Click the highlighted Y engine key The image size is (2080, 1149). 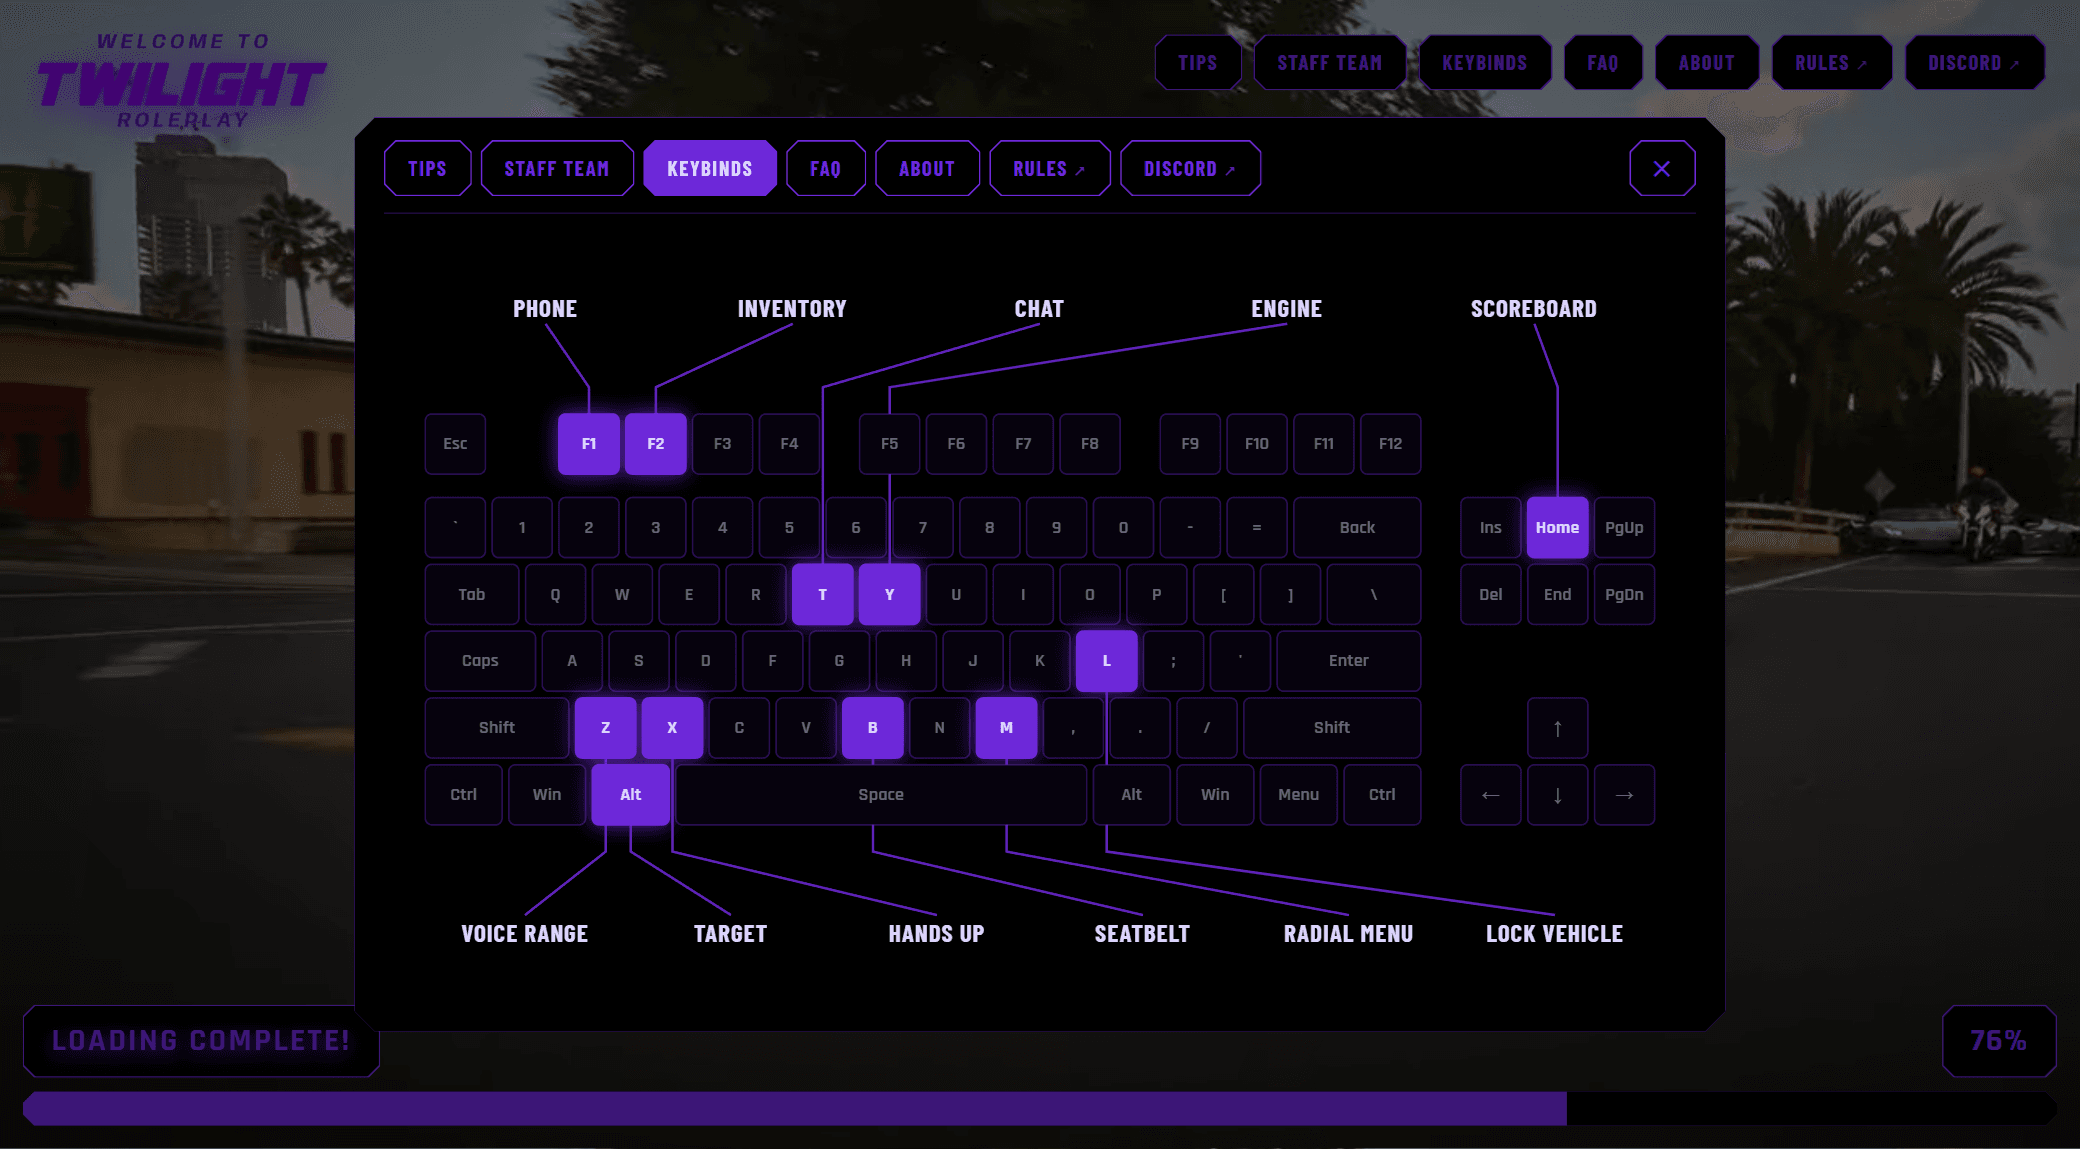tap(890, 594)
